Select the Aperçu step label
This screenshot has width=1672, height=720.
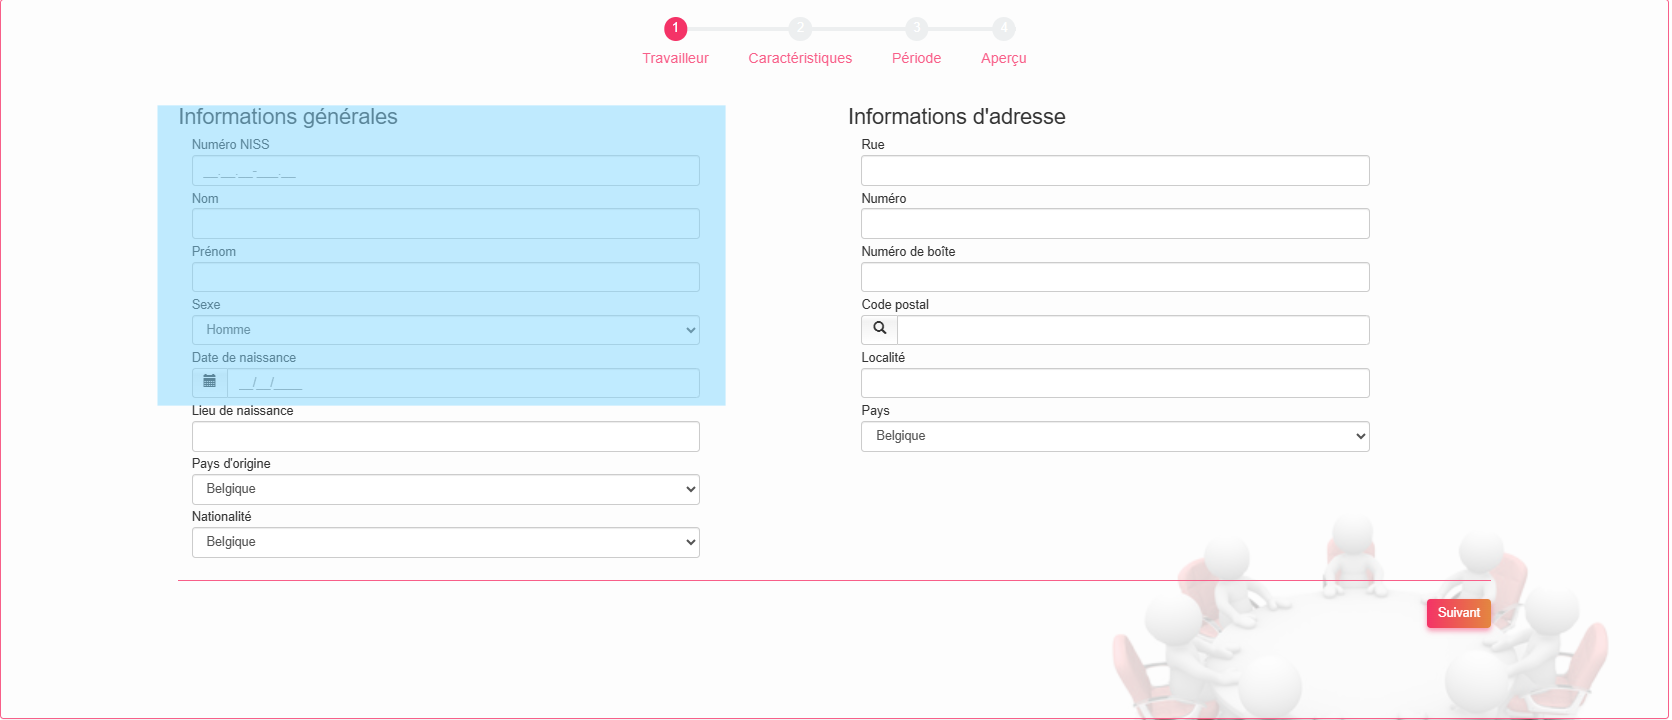(1004, 58)
